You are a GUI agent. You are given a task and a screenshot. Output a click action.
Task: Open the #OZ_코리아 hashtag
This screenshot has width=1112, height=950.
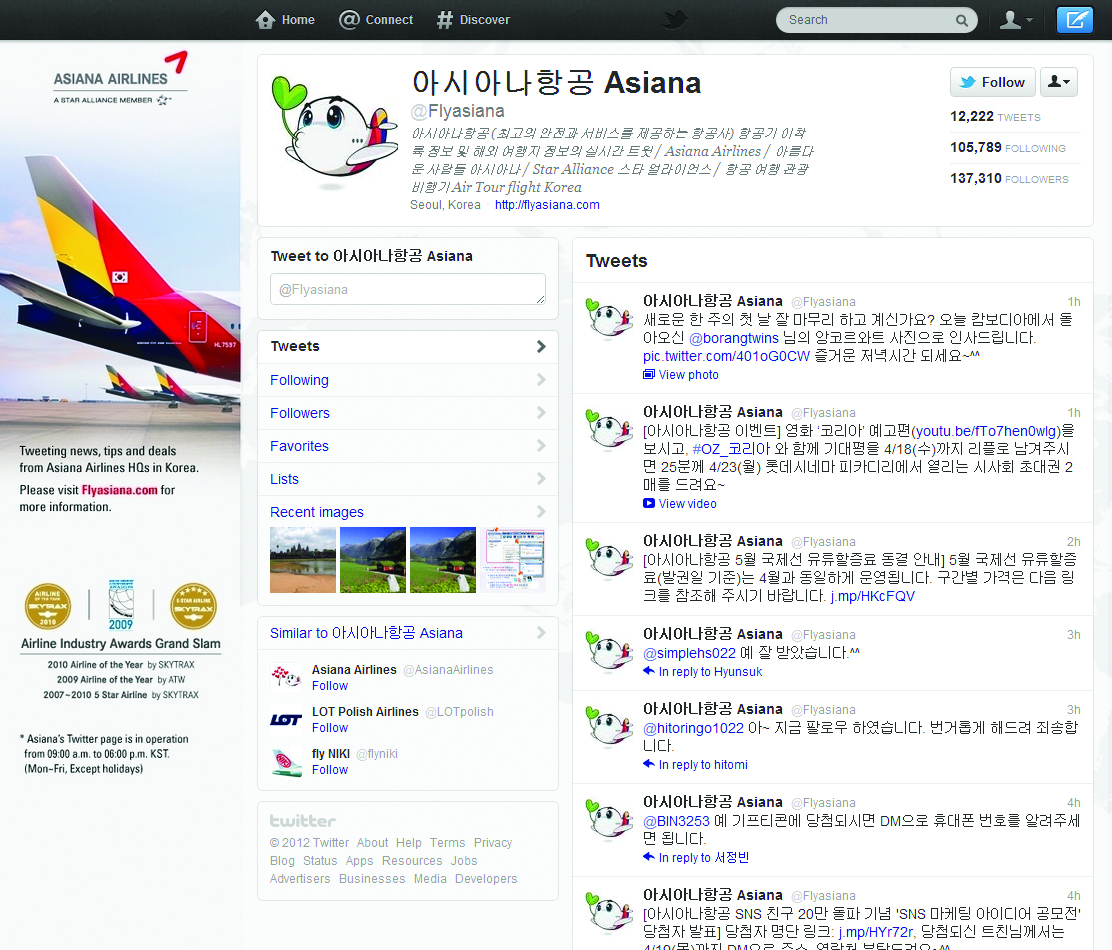tap(731, 449)
